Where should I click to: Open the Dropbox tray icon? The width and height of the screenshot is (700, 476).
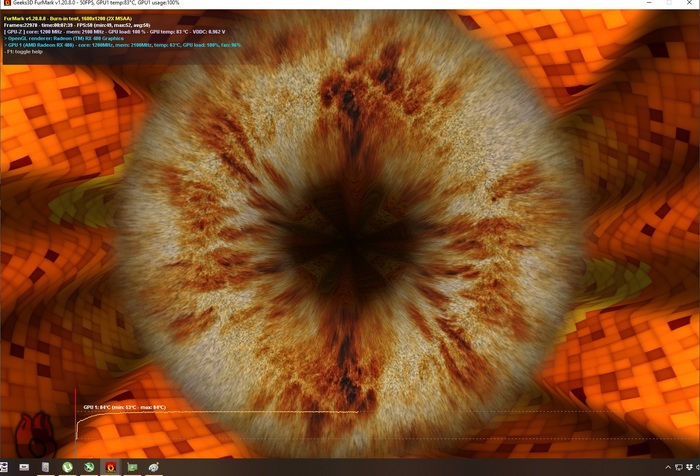click(x=689, y=468)
